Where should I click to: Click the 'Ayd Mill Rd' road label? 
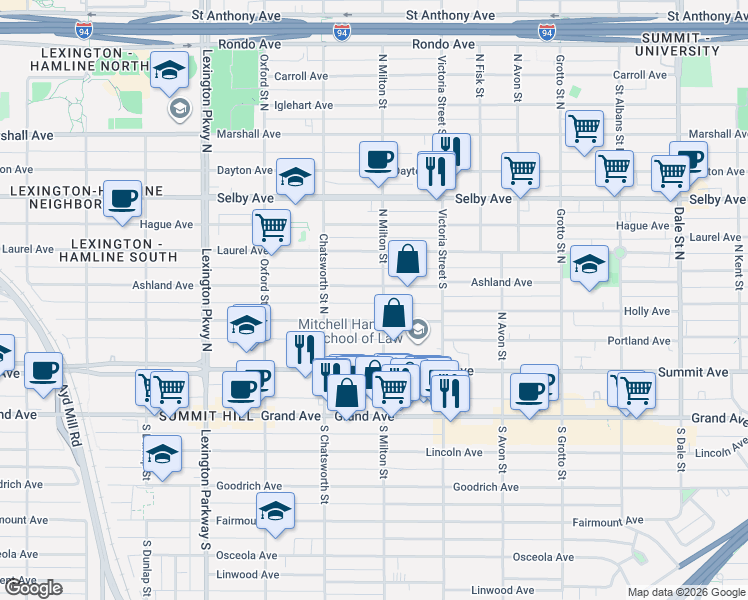point(72,415)
